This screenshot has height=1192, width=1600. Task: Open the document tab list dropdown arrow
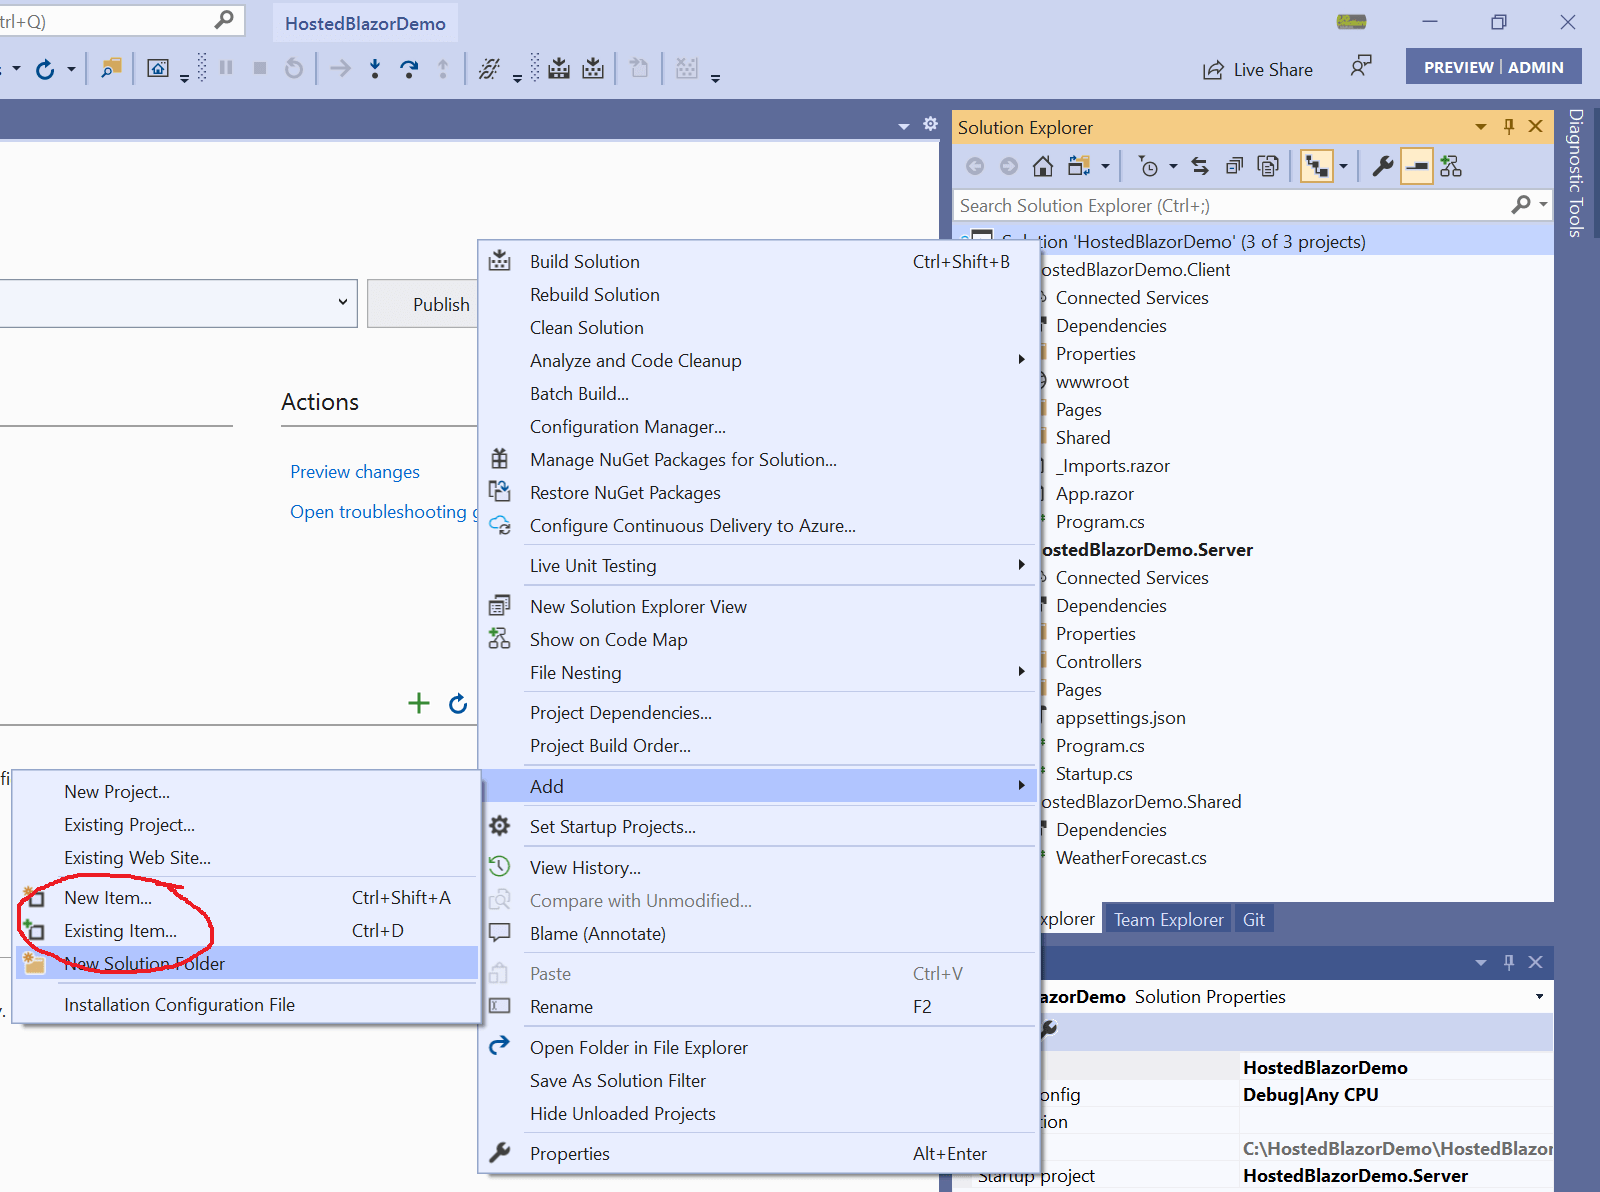point(904,126)
